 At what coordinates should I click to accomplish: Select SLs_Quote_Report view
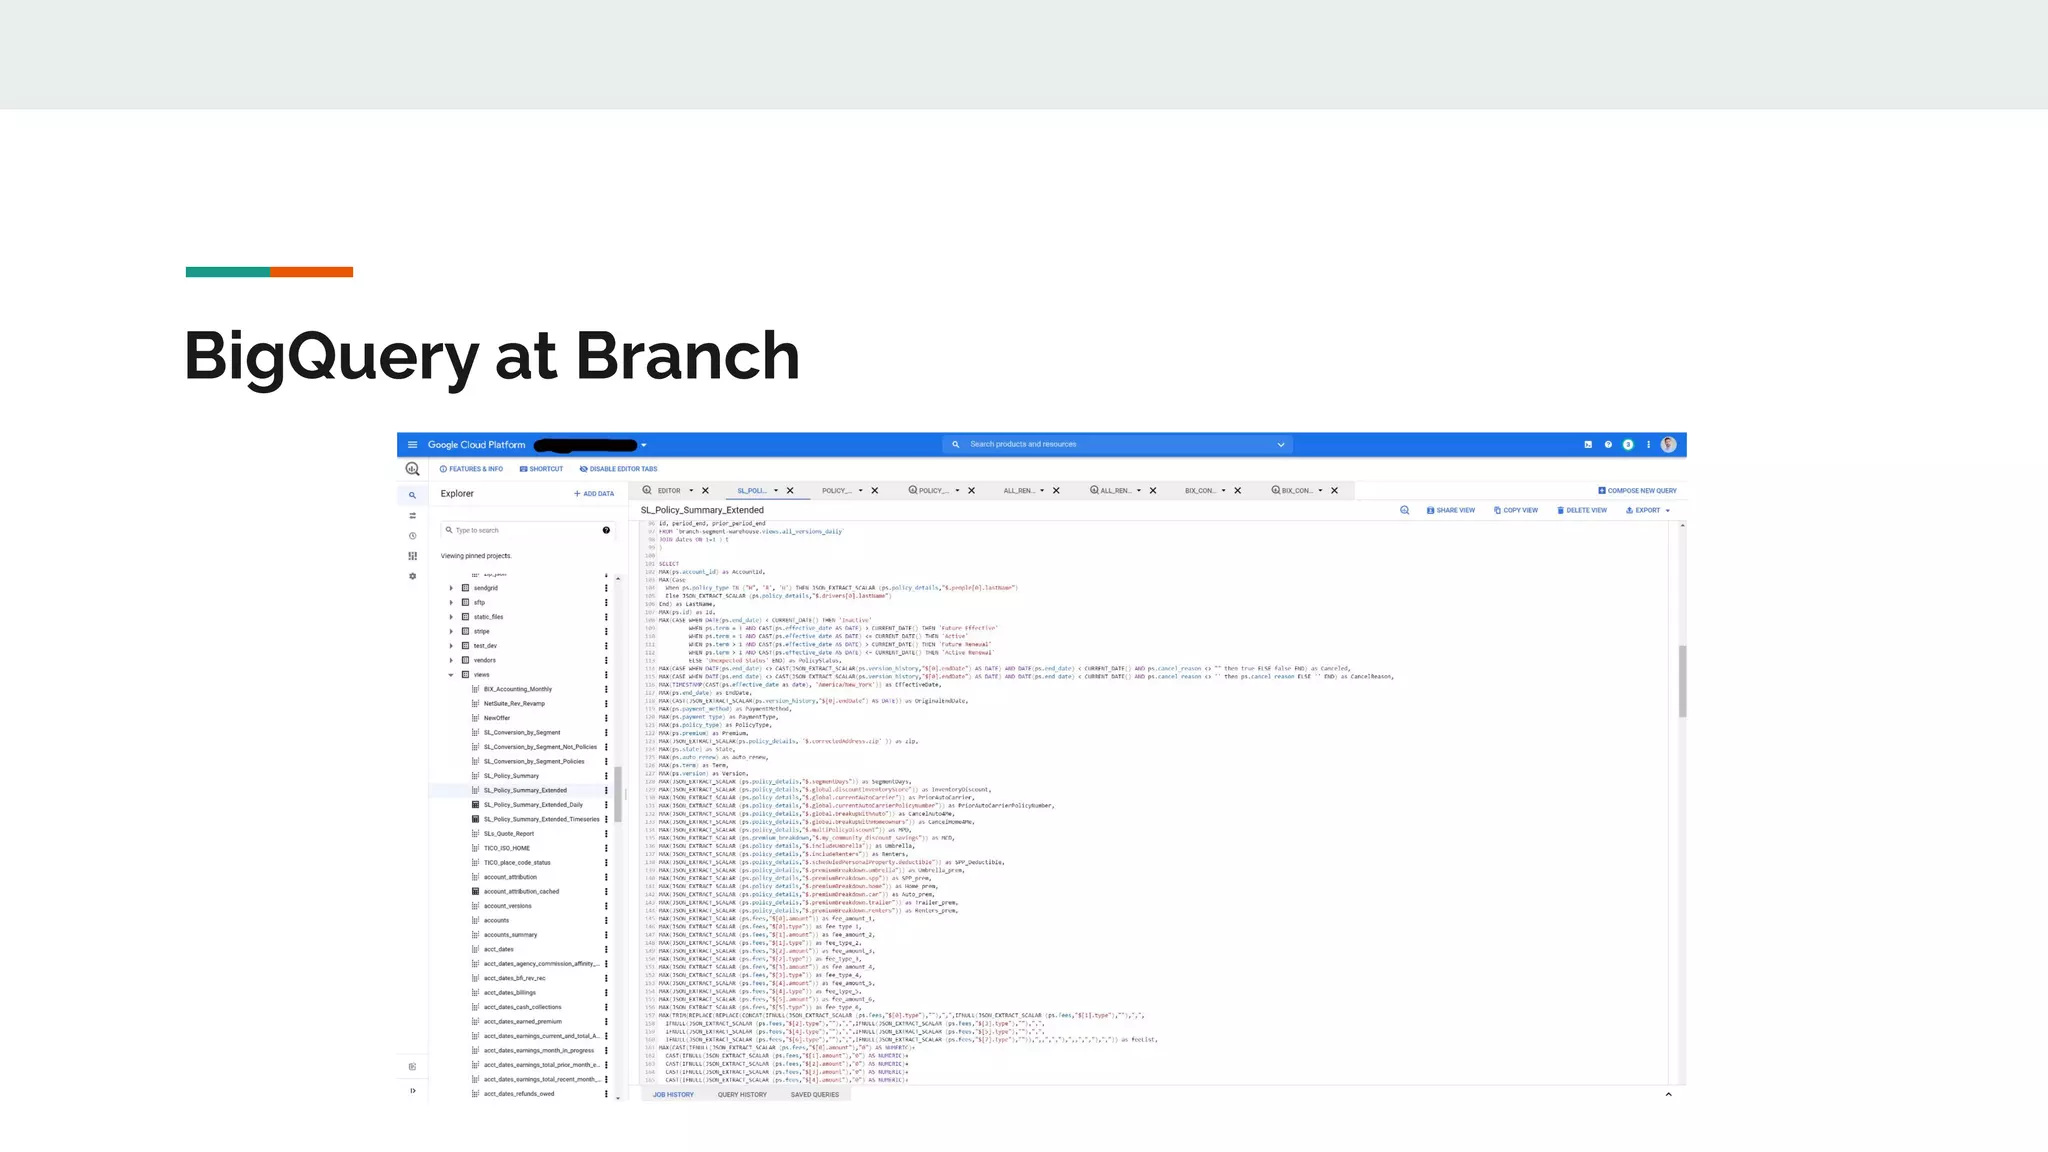click(509, 834)
